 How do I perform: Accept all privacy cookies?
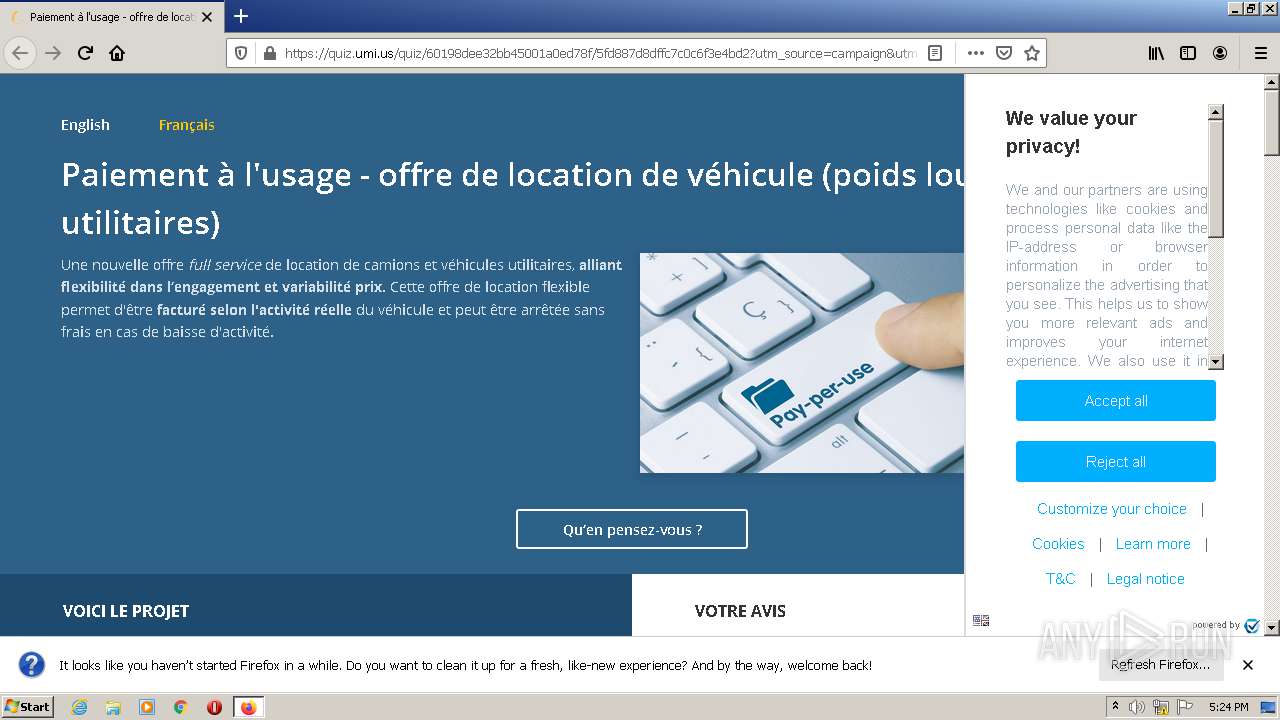tap(1116, 401)
